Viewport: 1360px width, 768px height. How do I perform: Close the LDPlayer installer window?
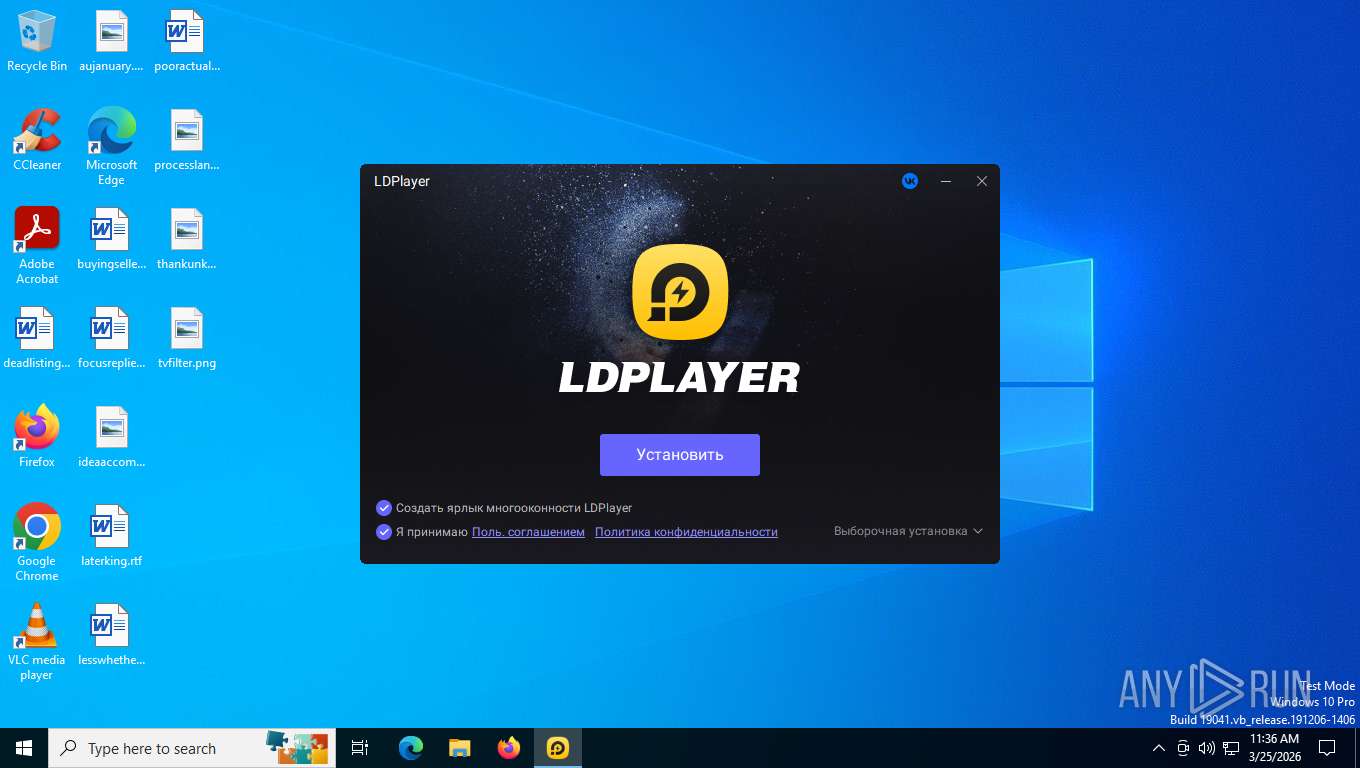(x=982, y=181)
